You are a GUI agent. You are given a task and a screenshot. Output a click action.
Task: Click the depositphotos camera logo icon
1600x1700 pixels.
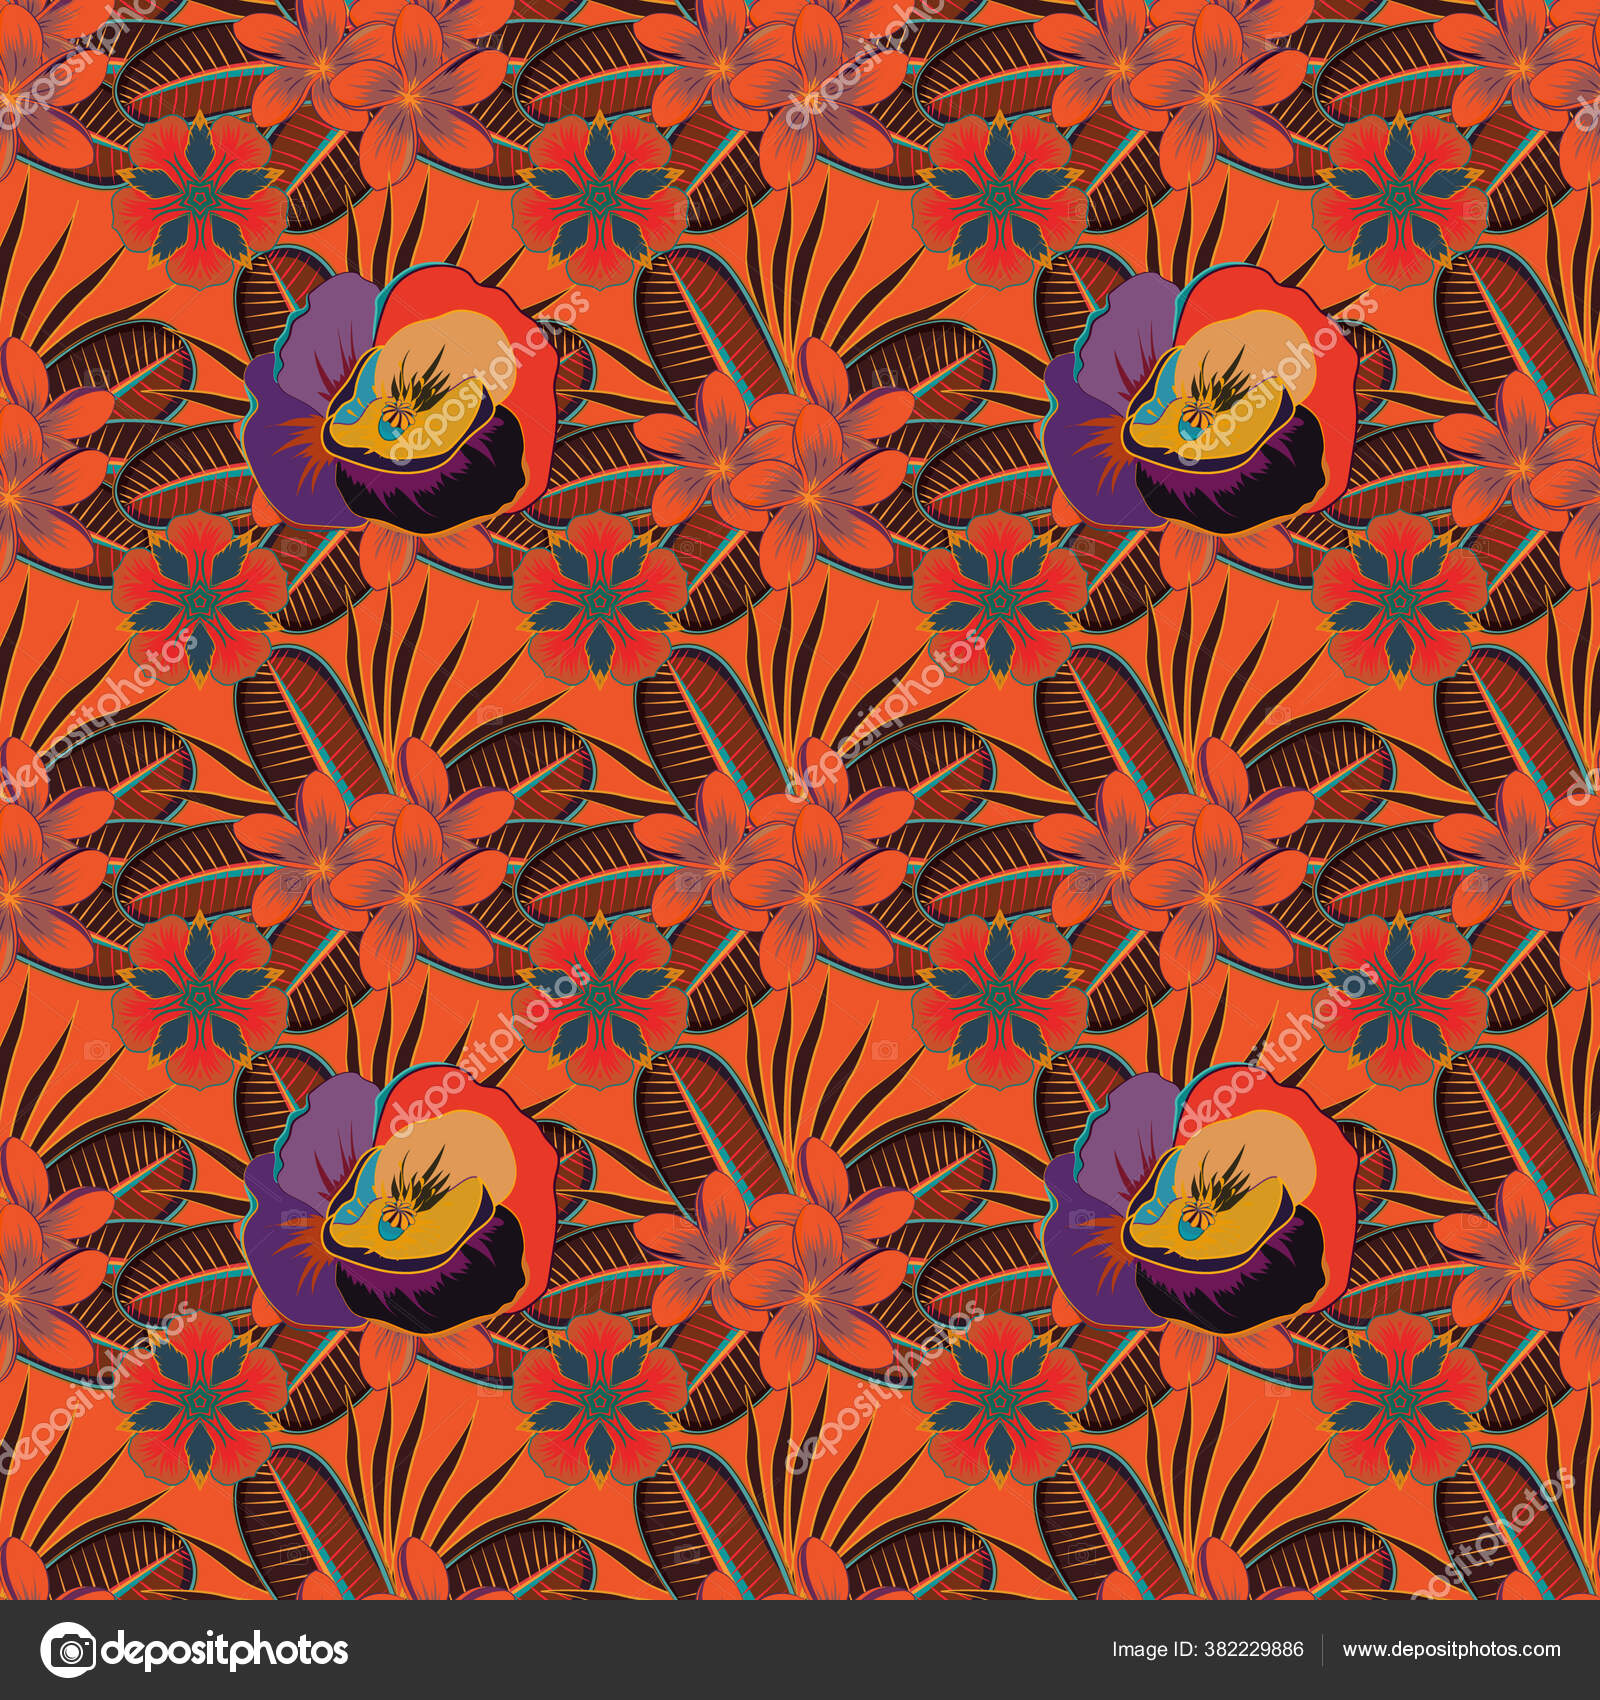pyautogui.click(x=68, y=1649)
